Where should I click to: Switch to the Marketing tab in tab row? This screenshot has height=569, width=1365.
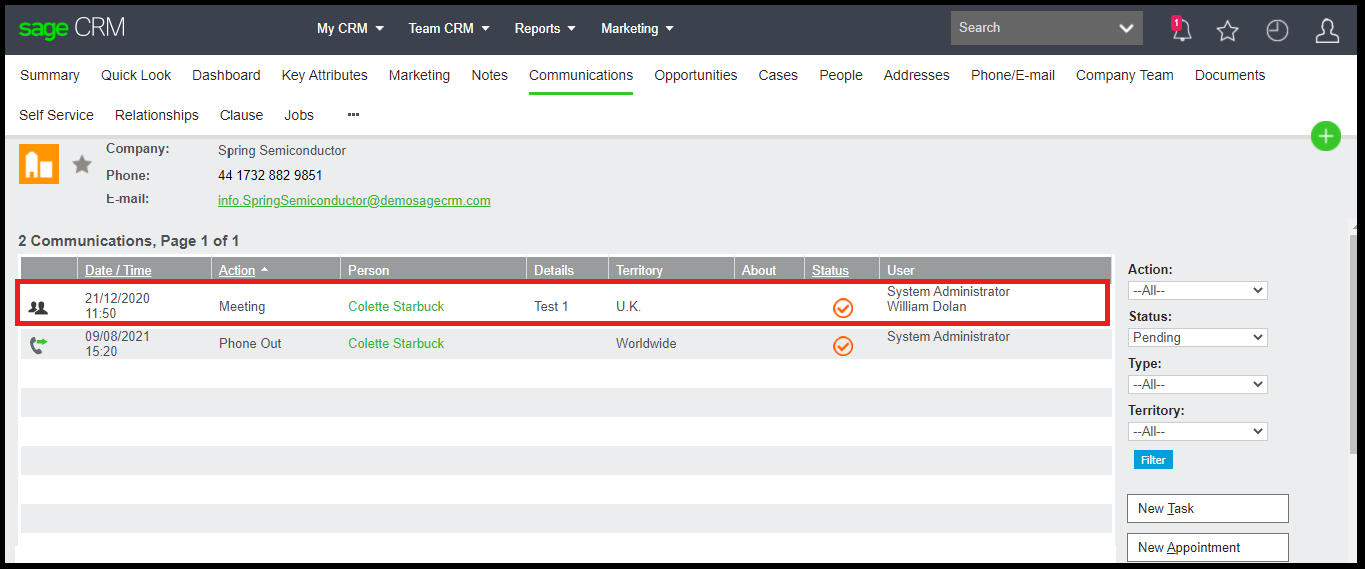(x=419, y=75)
